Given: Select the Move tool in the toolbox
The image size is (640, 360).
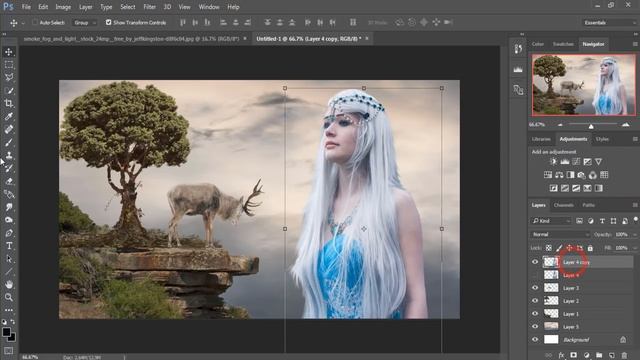Looking at the screenshot, I should click(x=9, y=52).
